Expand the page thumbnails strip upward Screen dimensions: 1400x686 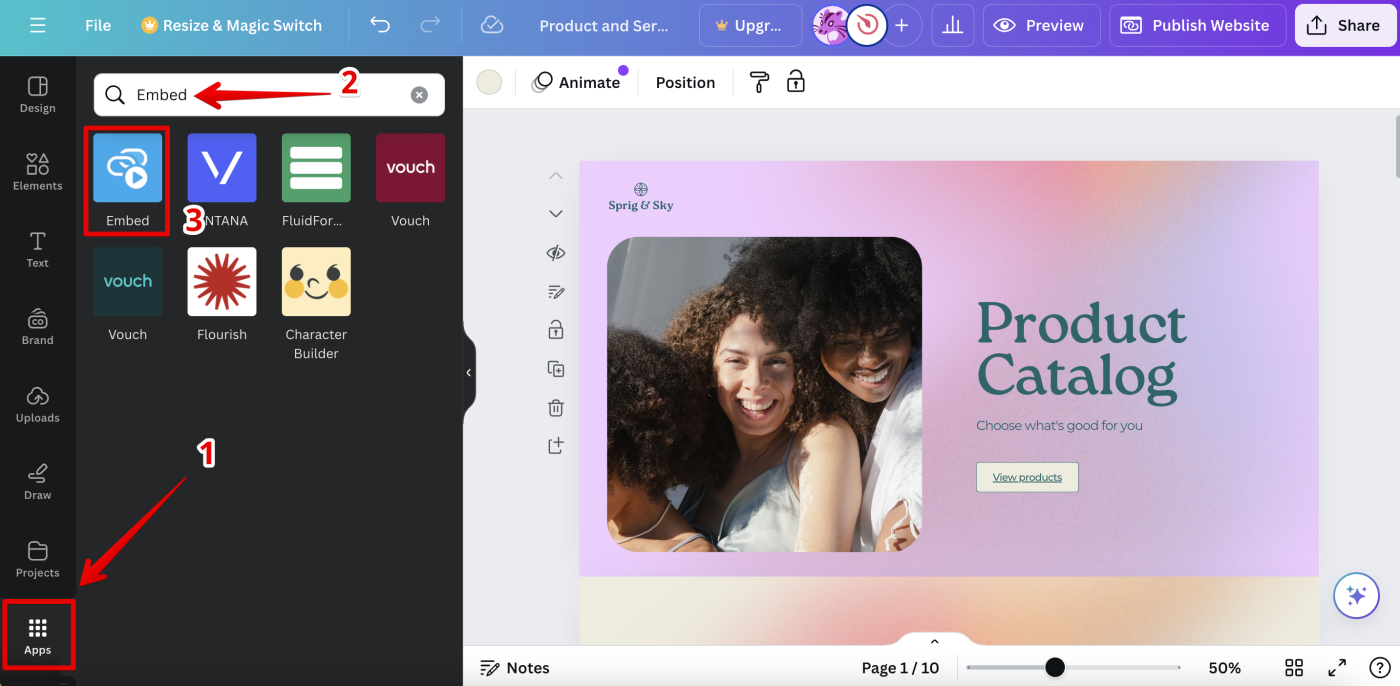pyautogui.click(x=934, y=641)
